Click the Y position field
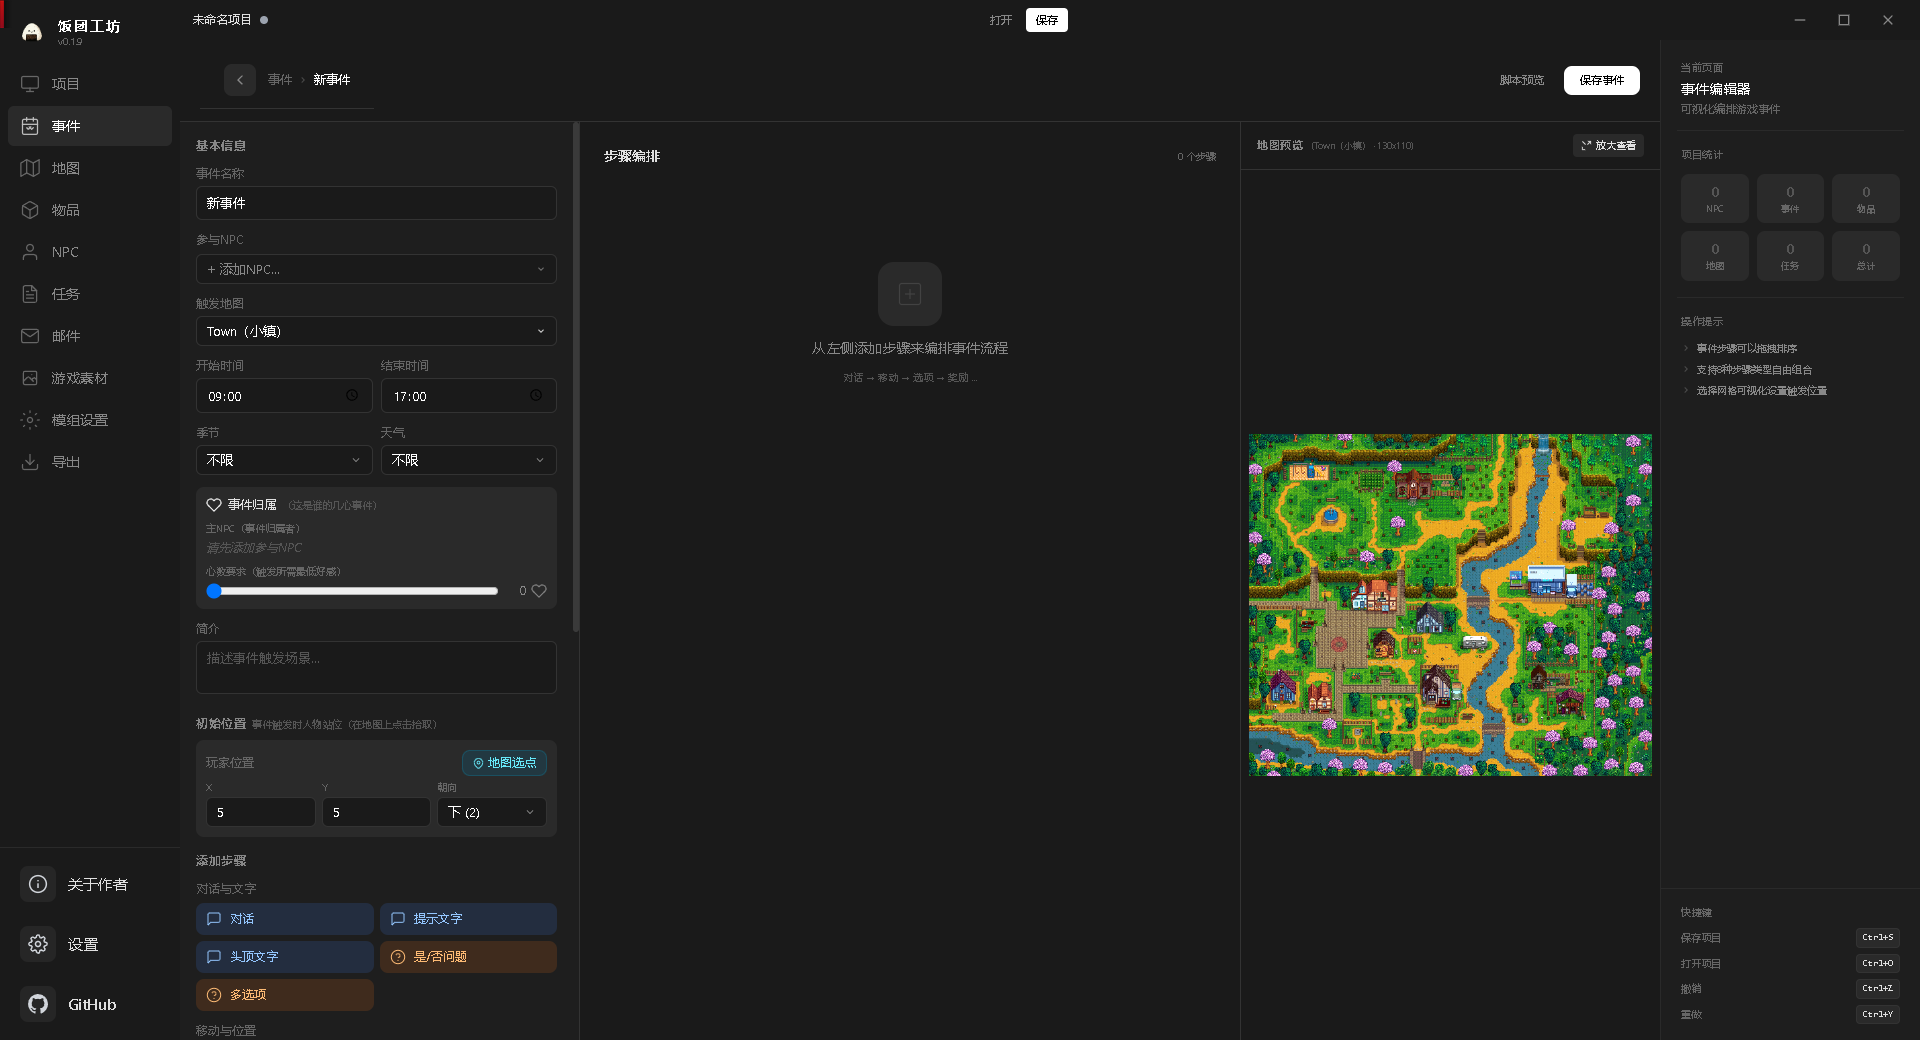Screen dimensions: 1920x1040 pos(376,812)
